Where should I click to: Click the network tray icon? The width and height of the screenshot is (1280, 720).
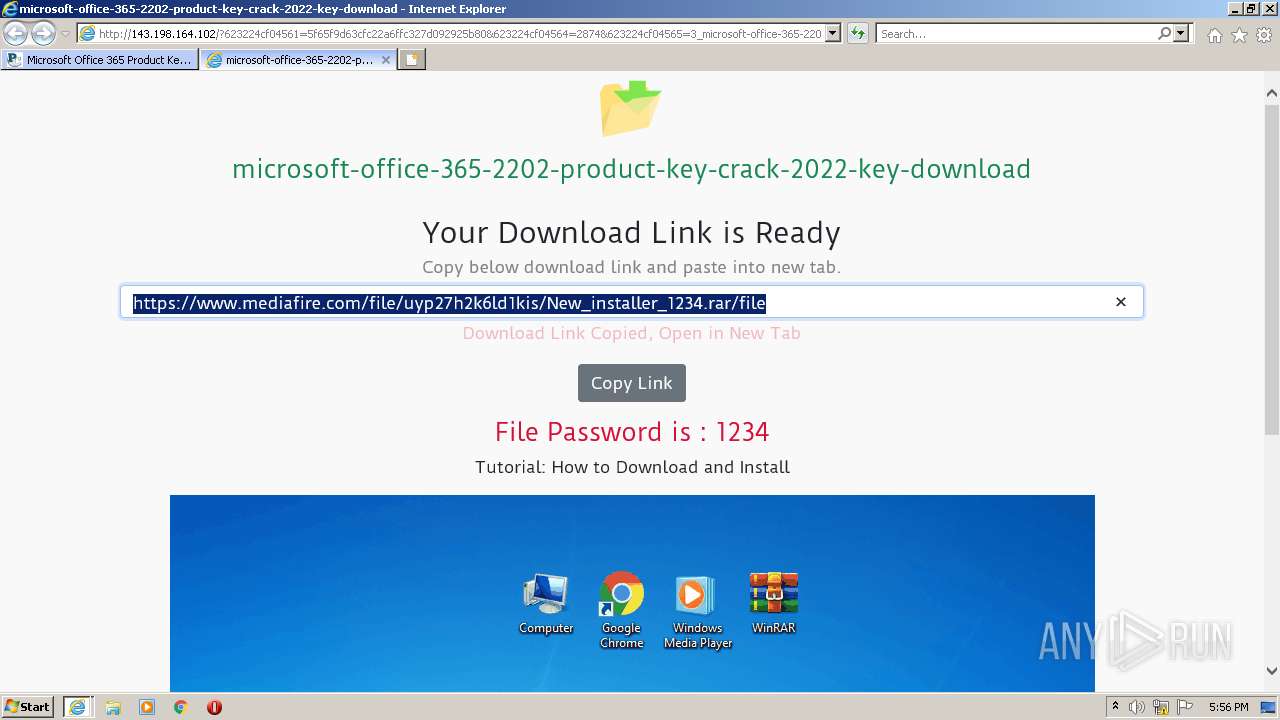click(1161, 707)
